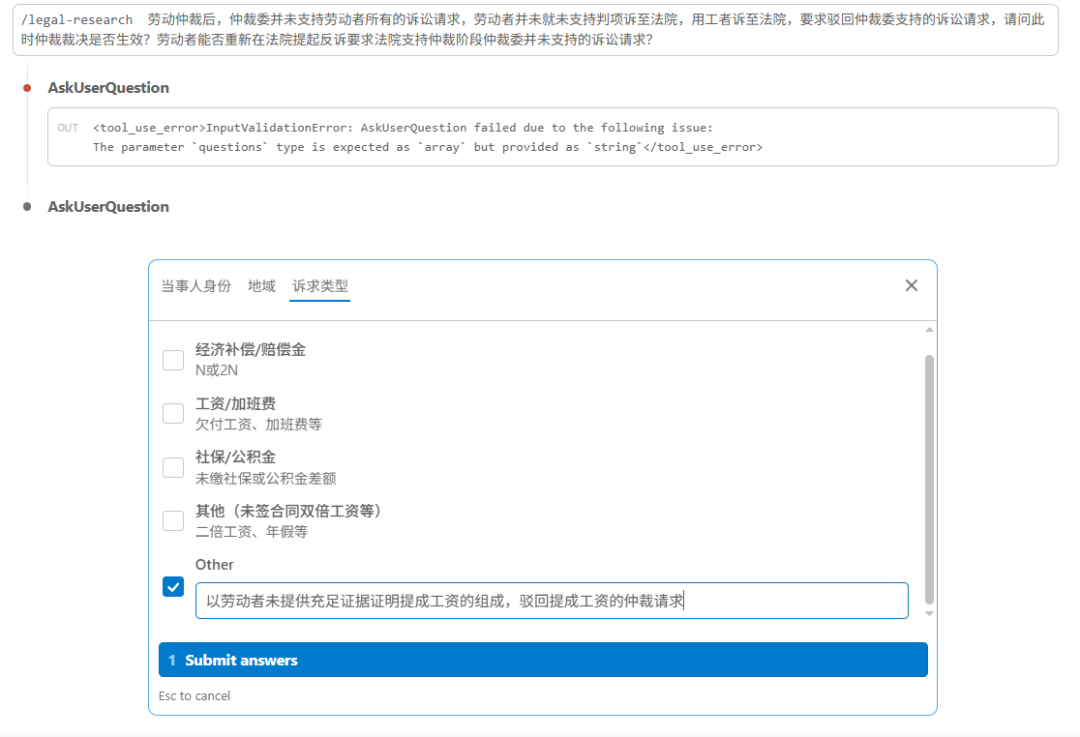Close the question dialog with X
The height and width of the screenshot is (737, 1080).
click(911, 285)
